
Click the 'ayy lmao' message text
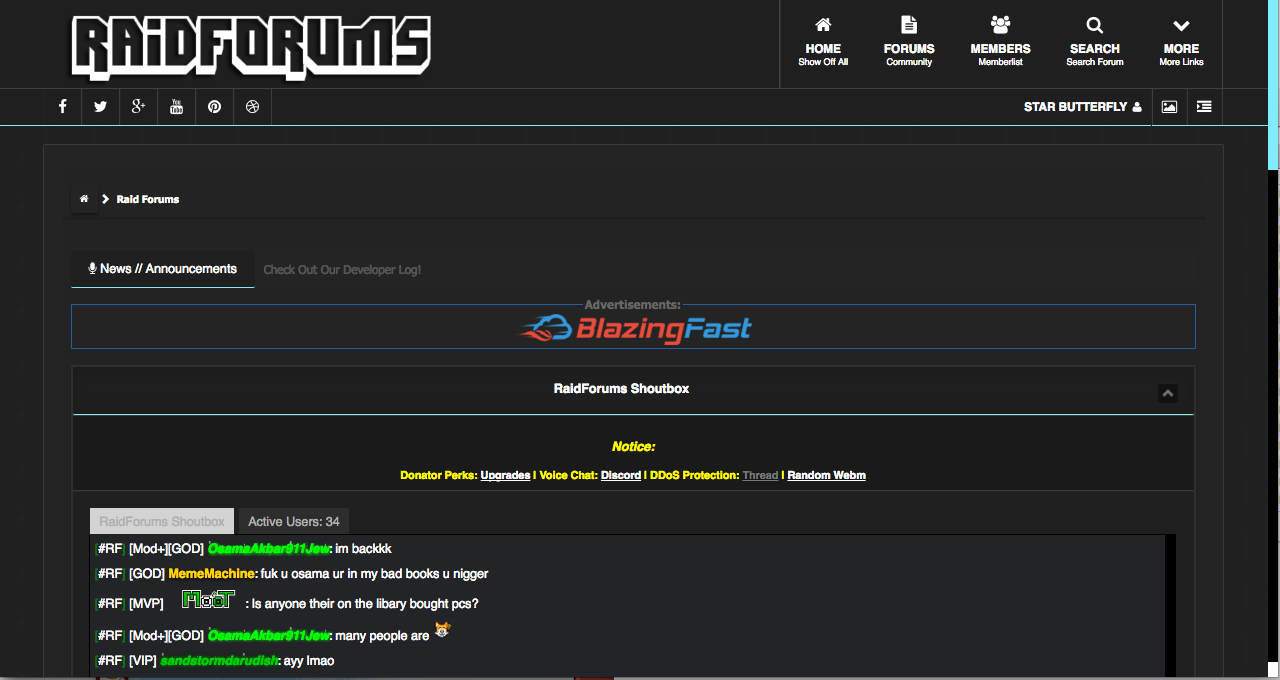(309, 661)
